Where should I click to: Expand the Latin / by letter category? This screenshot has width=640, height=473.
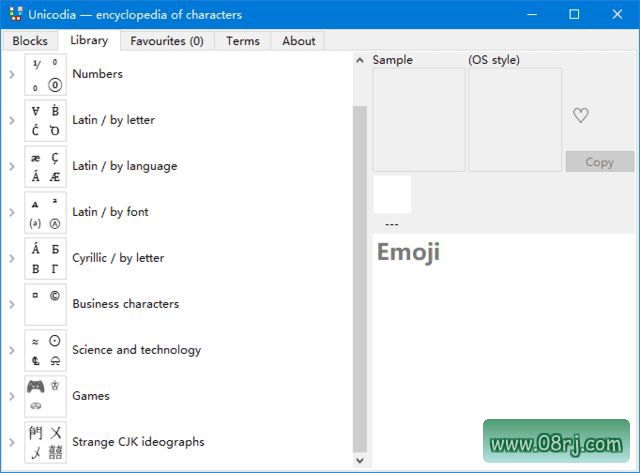[12, 120]
